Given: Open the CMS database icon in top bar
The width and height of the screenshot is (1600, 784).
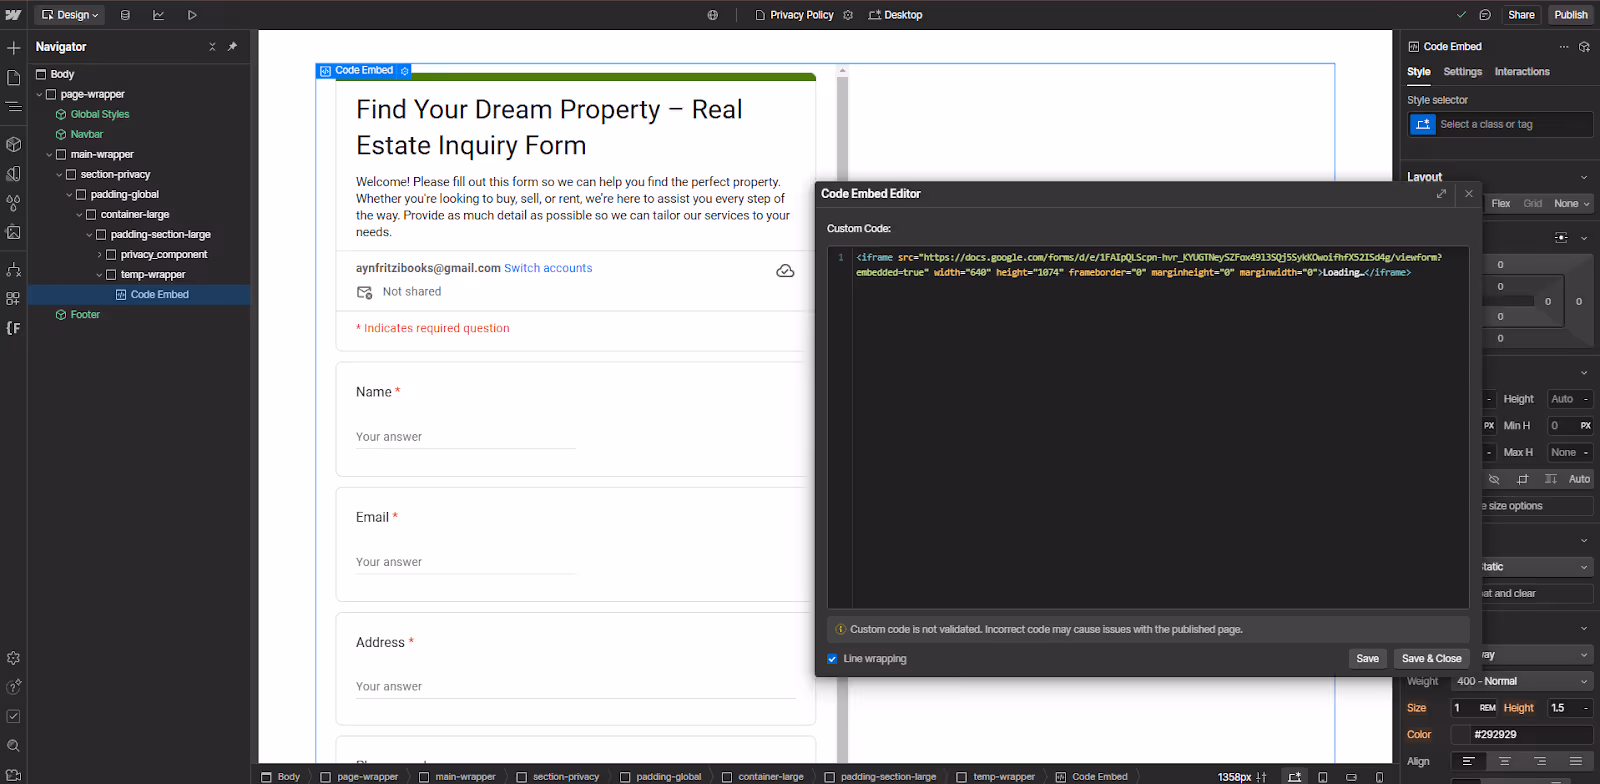Looking at the screenshot, I should 125,15.
